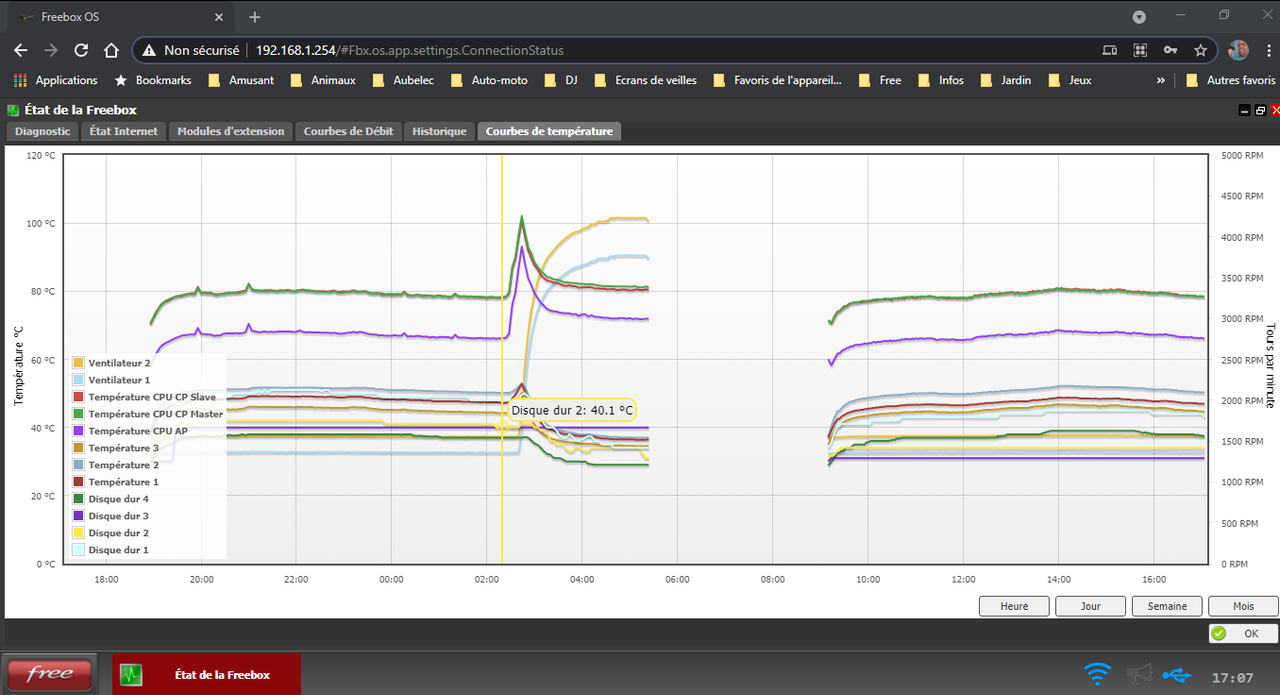Screen dimensions: 1280x695
Task: Click the Température CPU AP legend swatch
Action: point(78,431)
